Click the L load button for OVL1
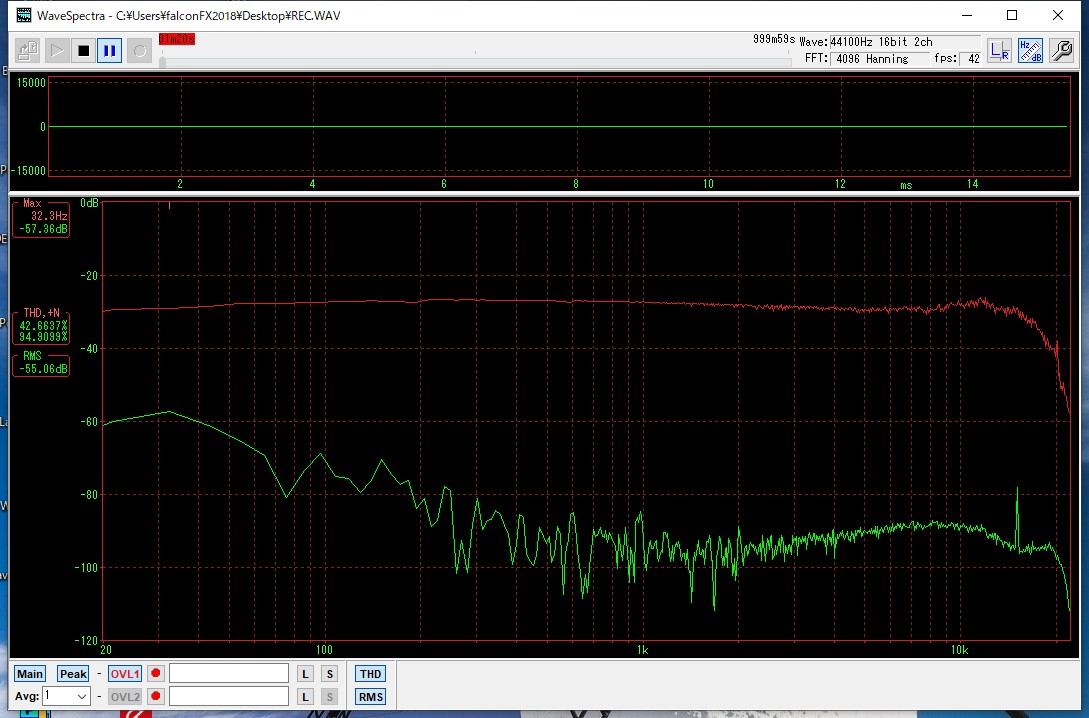Screen dimensions: 1089x718 (305, 674)
